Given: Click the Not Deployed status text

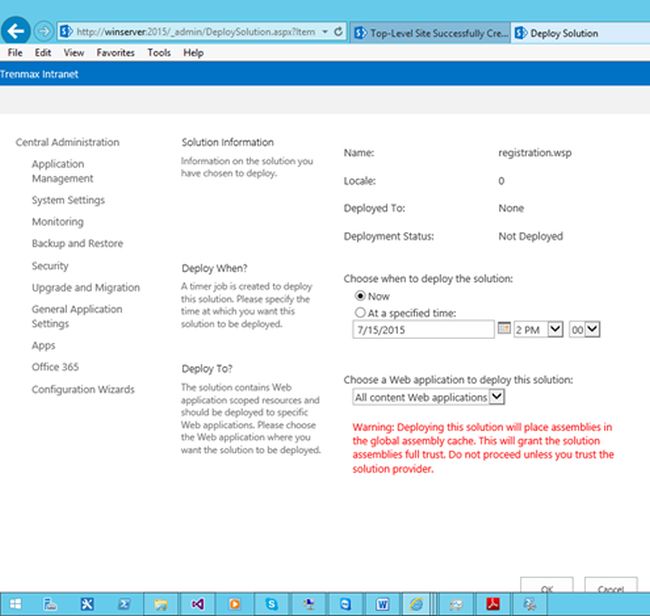Looking at the screenshot, I should click(531, 236).
